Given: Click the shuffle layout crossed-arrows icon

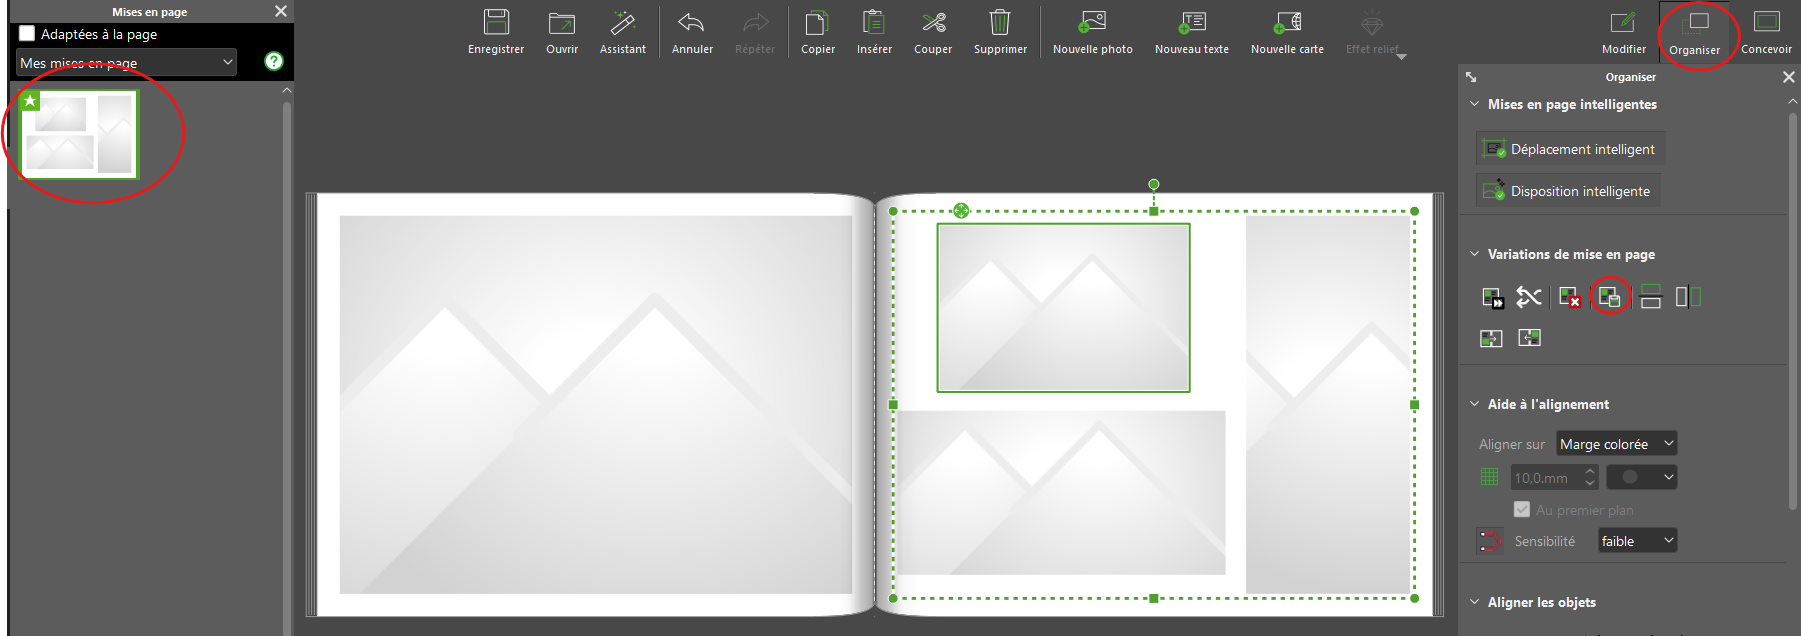Looking at the screenshot, I should coord(1529,297).
